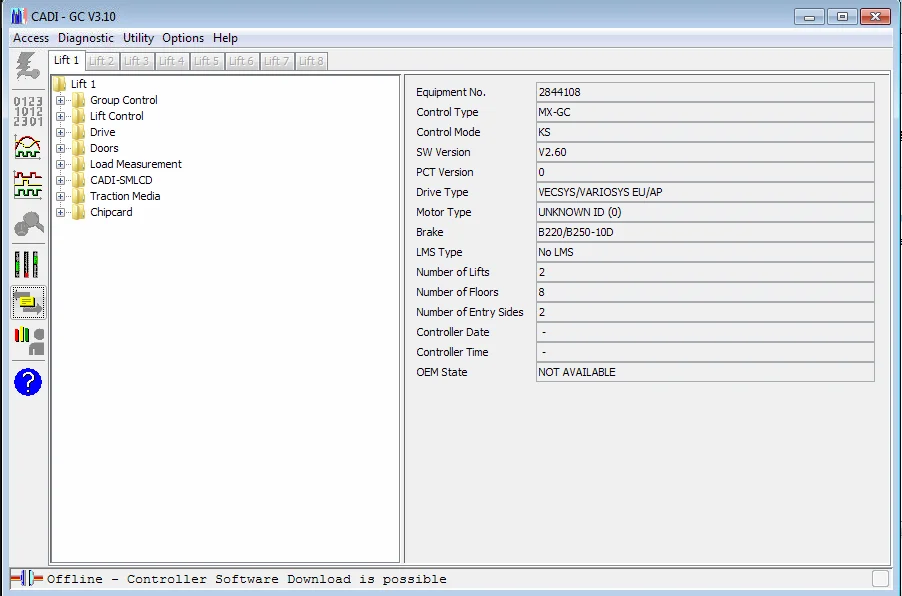Expand the Doors tree node
Viewport: 902px width, 596px height.
60,148
